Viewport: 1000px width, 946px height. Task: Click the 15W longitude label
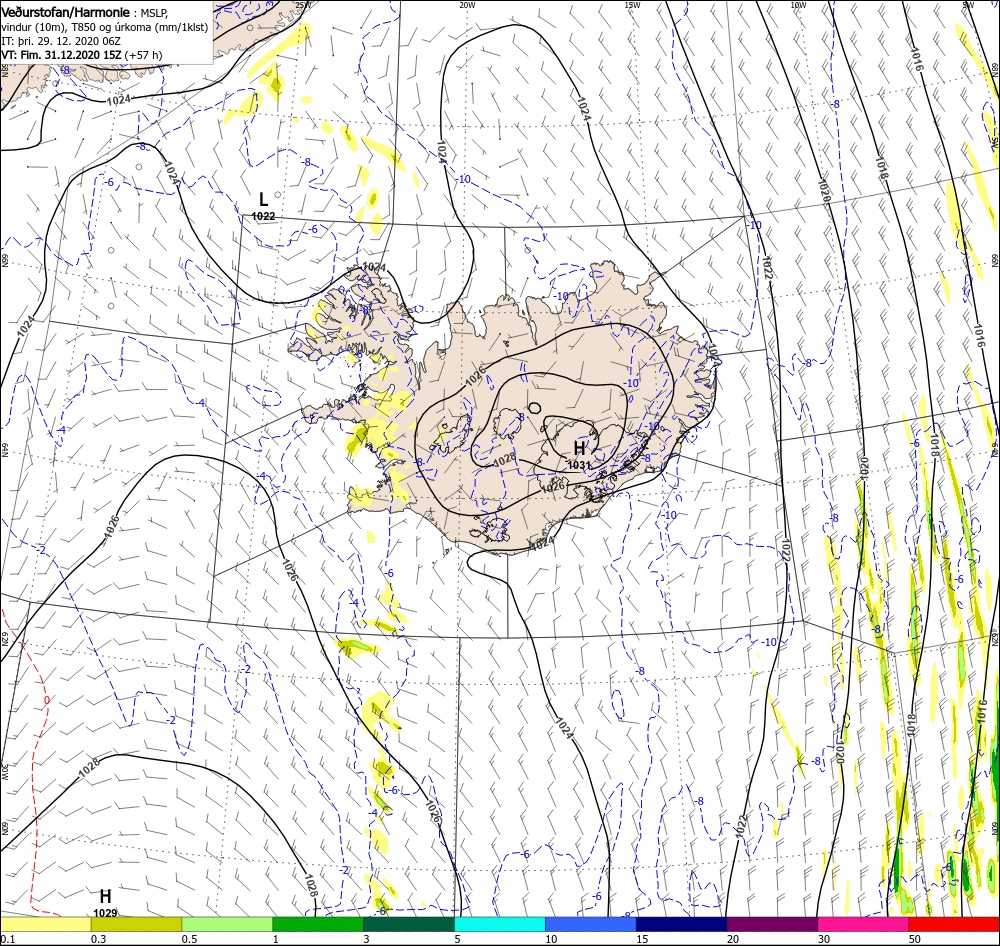[x=633, y=4]
